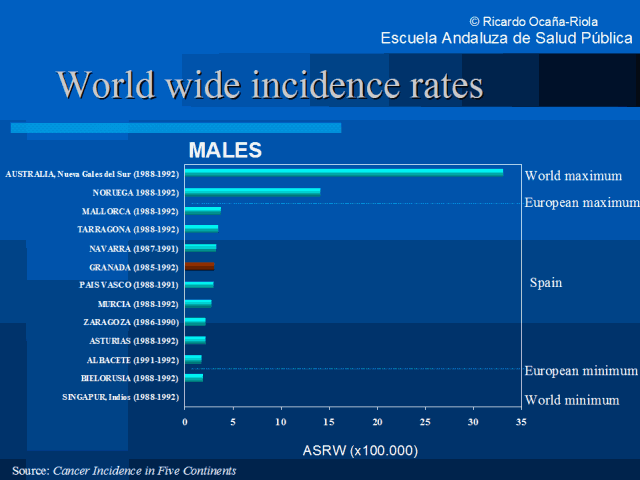Image resolution: width=640 pixels, height=480 pixels.
Task: Click the 'Cancer Incidence in Five Continents' source text
Action: (x=144, y=470)
